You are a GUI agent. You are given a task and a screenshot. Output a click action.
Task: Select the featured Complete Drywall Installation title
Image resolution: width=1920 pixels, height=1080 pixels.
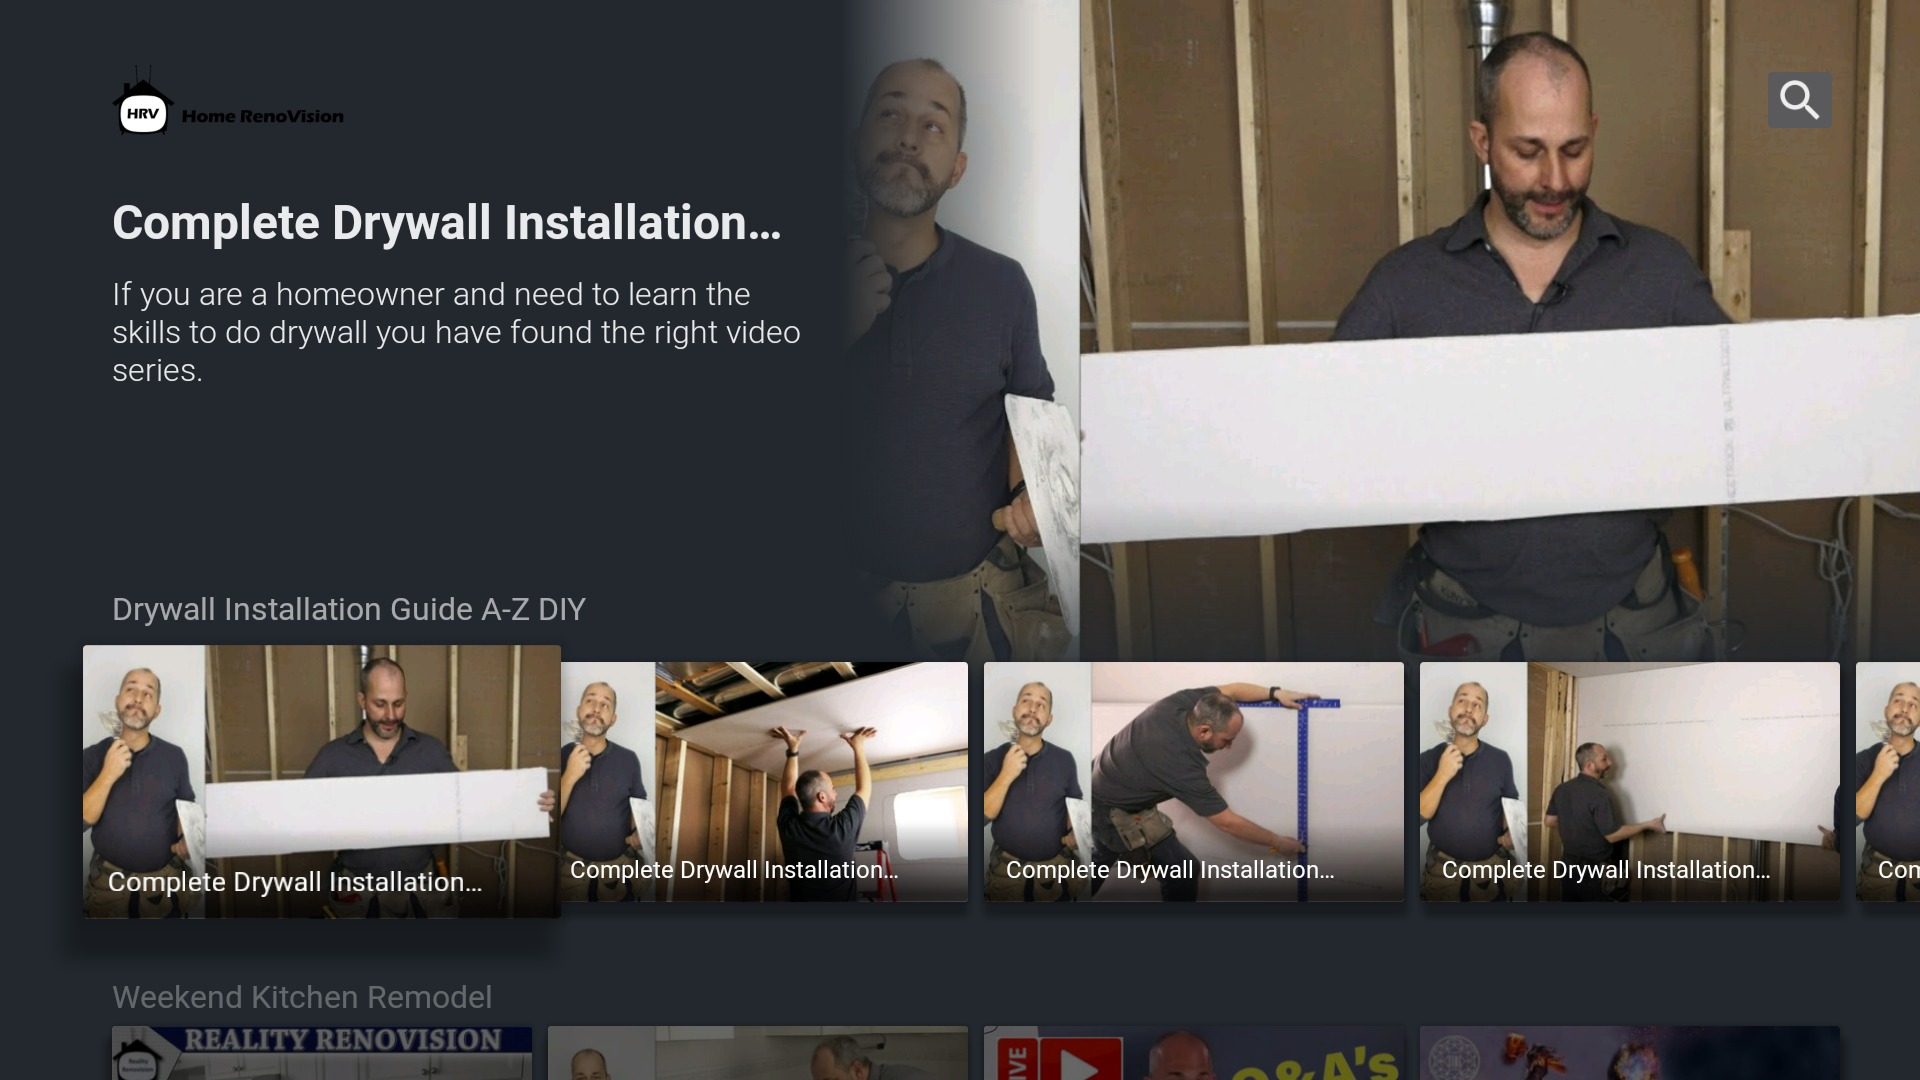pos(447,222)
